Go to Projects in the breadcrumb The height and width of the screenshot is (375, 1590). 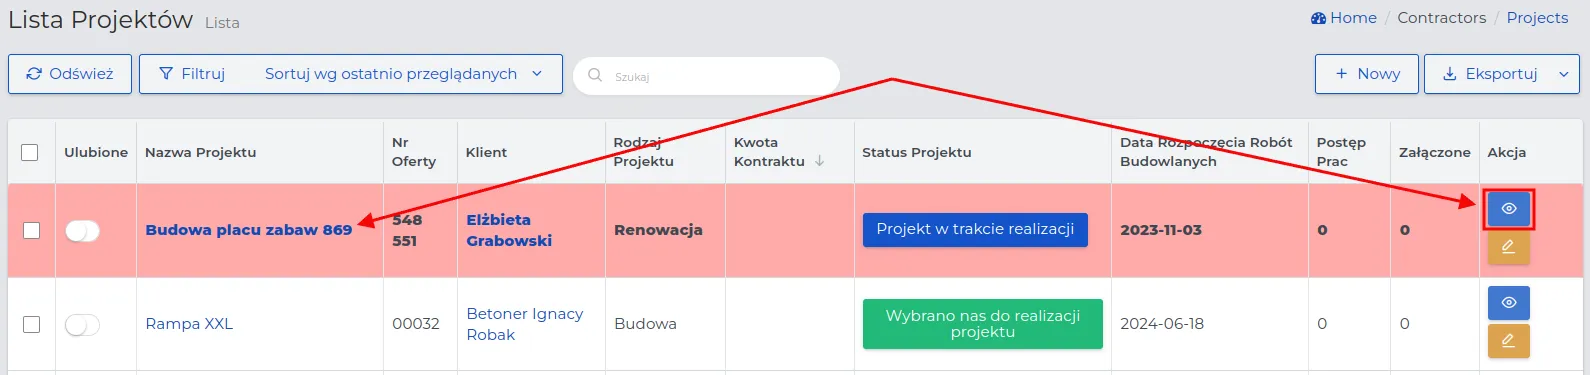pyautogui.click(x=1537, y=18)
